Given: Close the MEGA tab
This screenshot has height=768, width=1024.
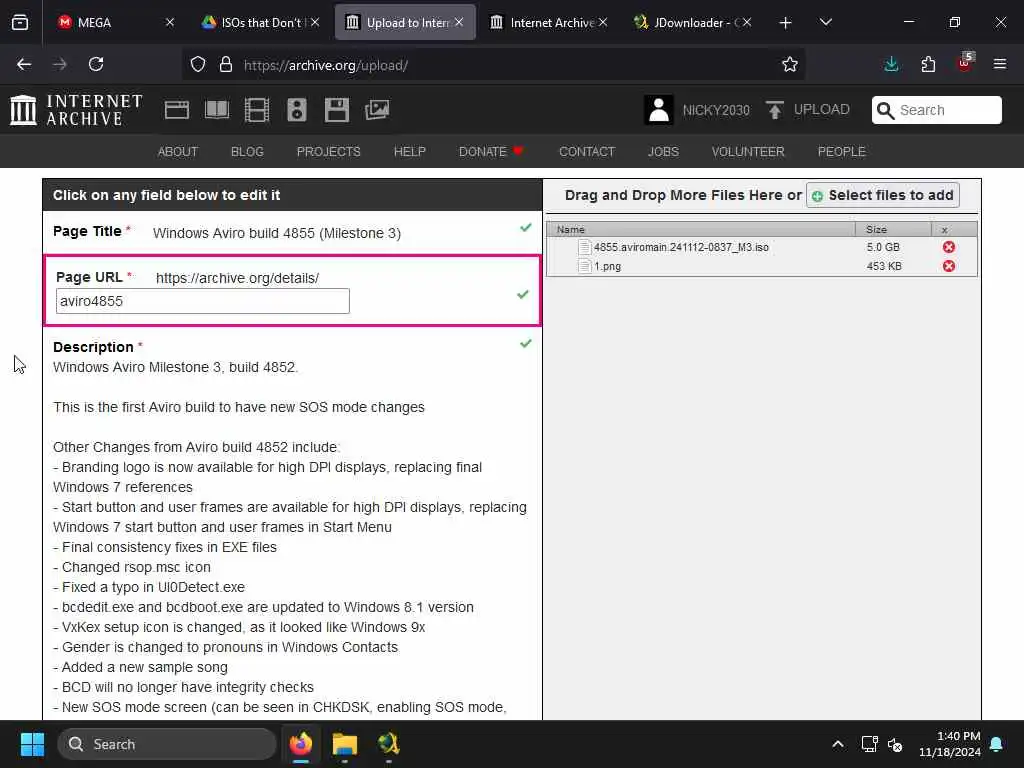Looking at the screenshot, I should (x=170, y=23).
